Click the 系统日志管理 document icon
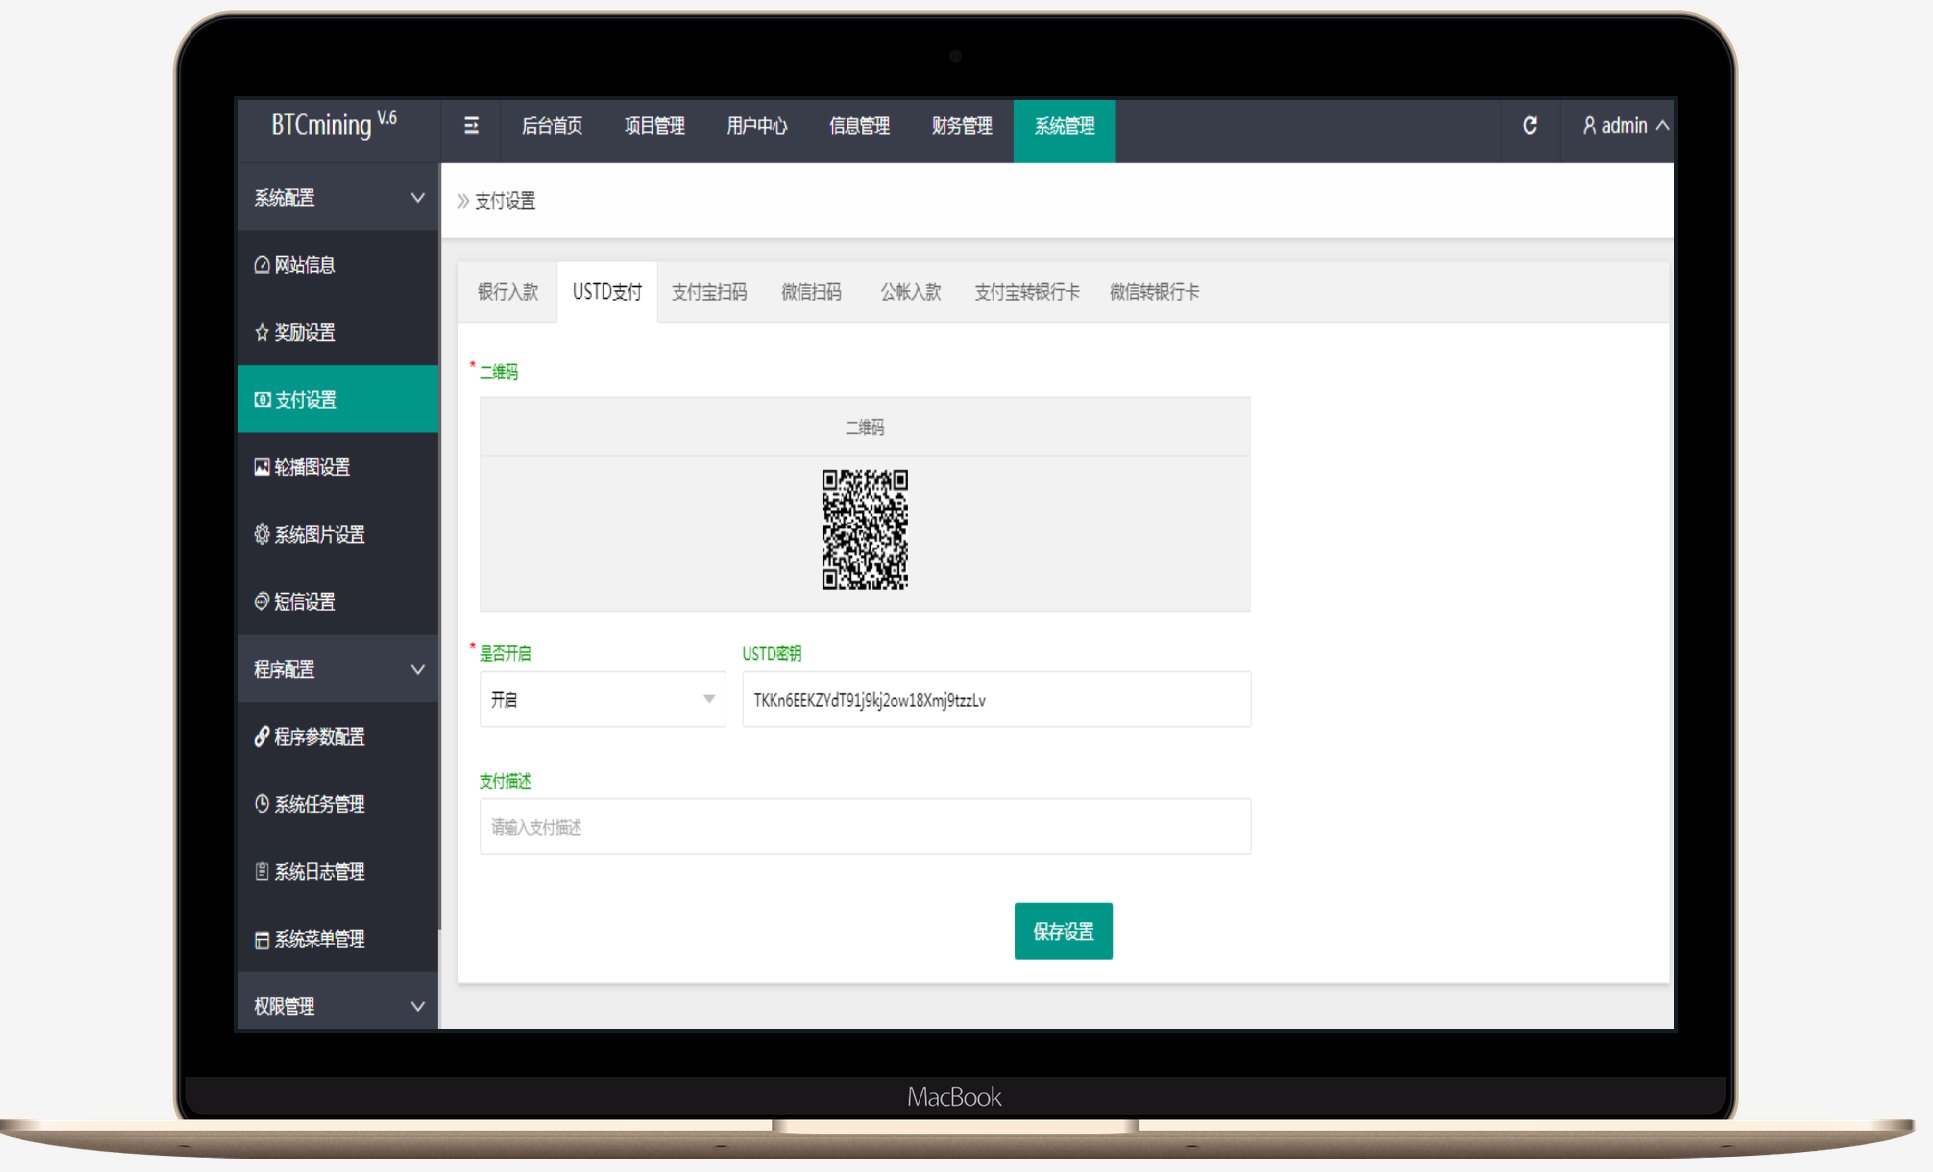 tap(262, 871)
